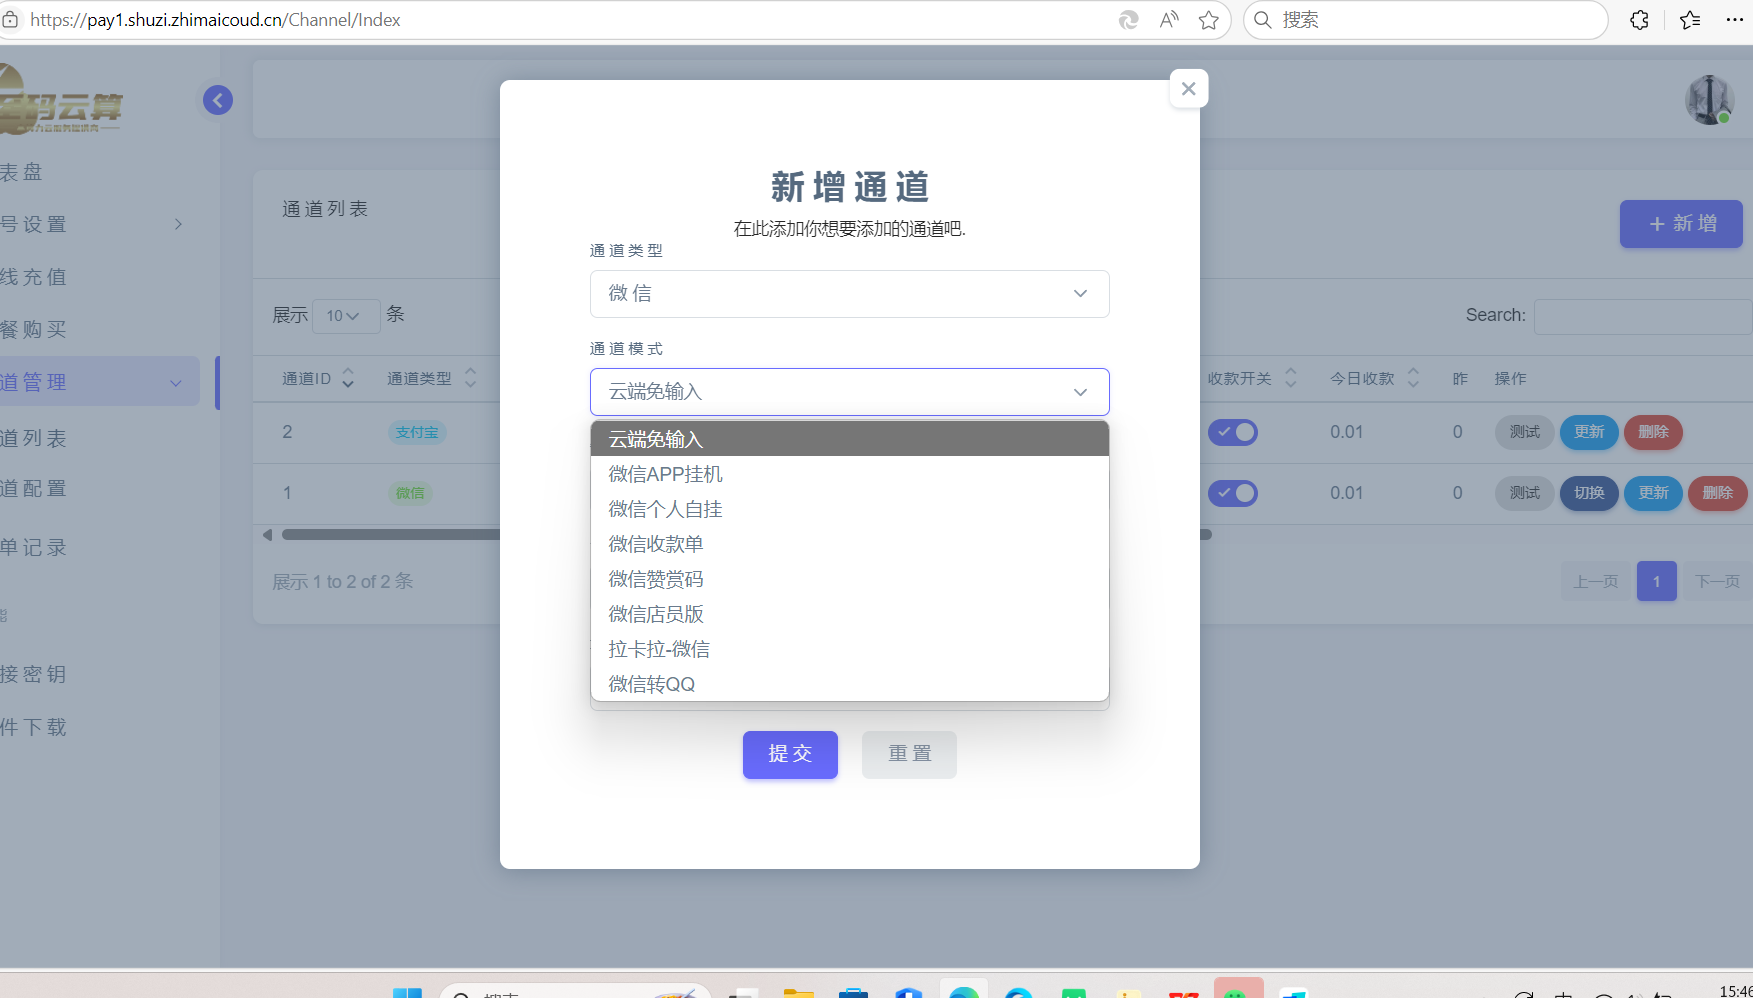Add page to favorites star icon

pyautogui.click(x=1208, y=20)
